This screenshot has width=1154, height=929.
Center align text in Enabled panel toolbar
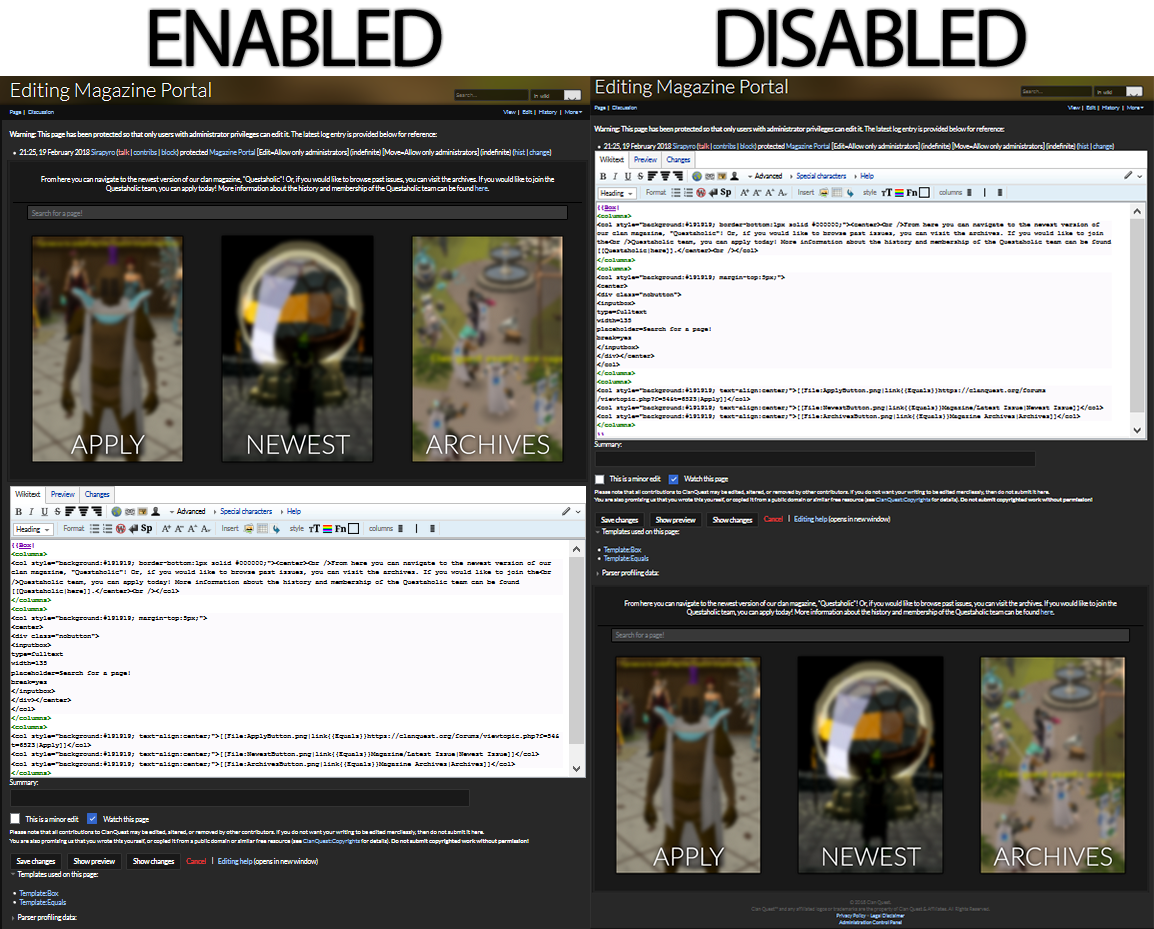pyautogui.click(x=83, y=511)
